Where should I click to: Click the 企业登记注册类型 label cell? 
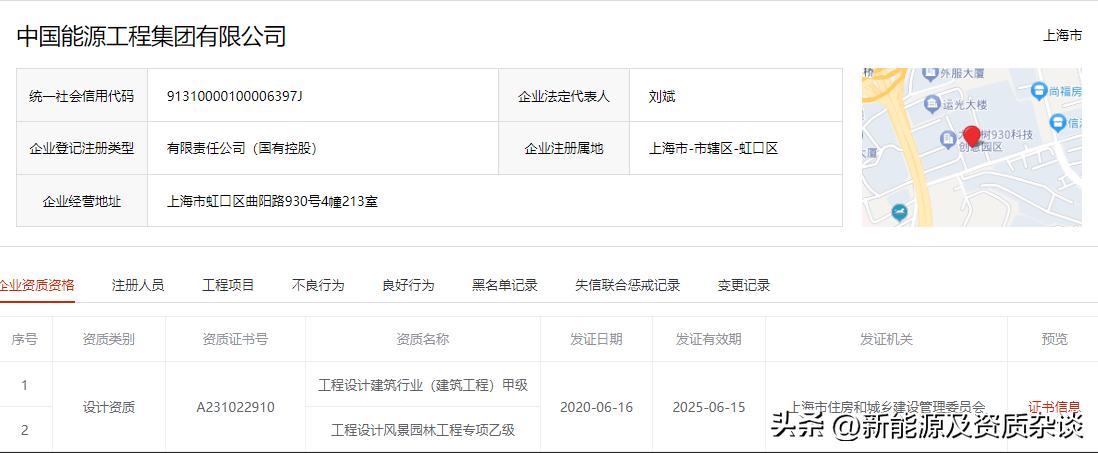coord(82,148)
